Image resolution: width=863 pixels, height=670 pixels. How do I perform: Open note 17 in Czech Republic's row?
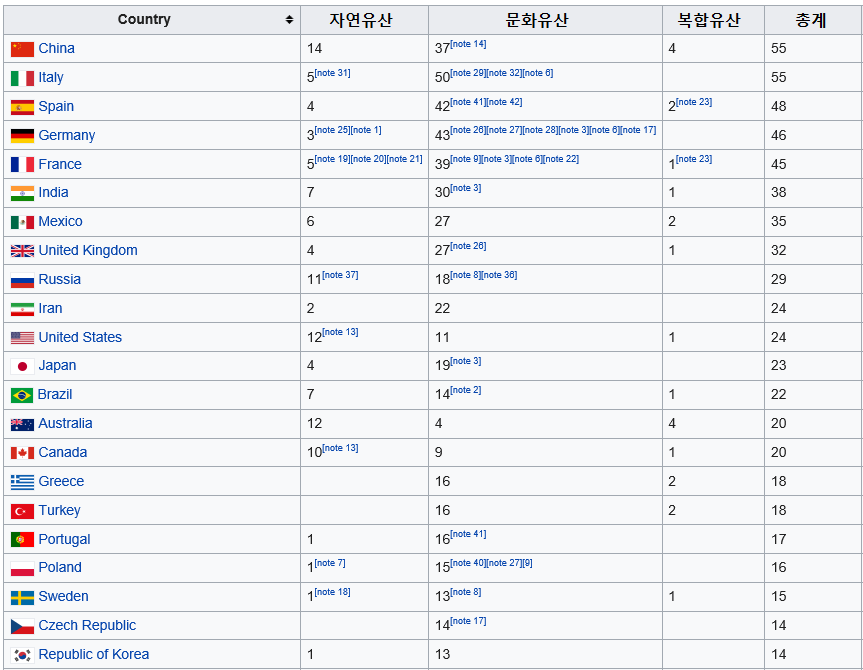(468, 621)
